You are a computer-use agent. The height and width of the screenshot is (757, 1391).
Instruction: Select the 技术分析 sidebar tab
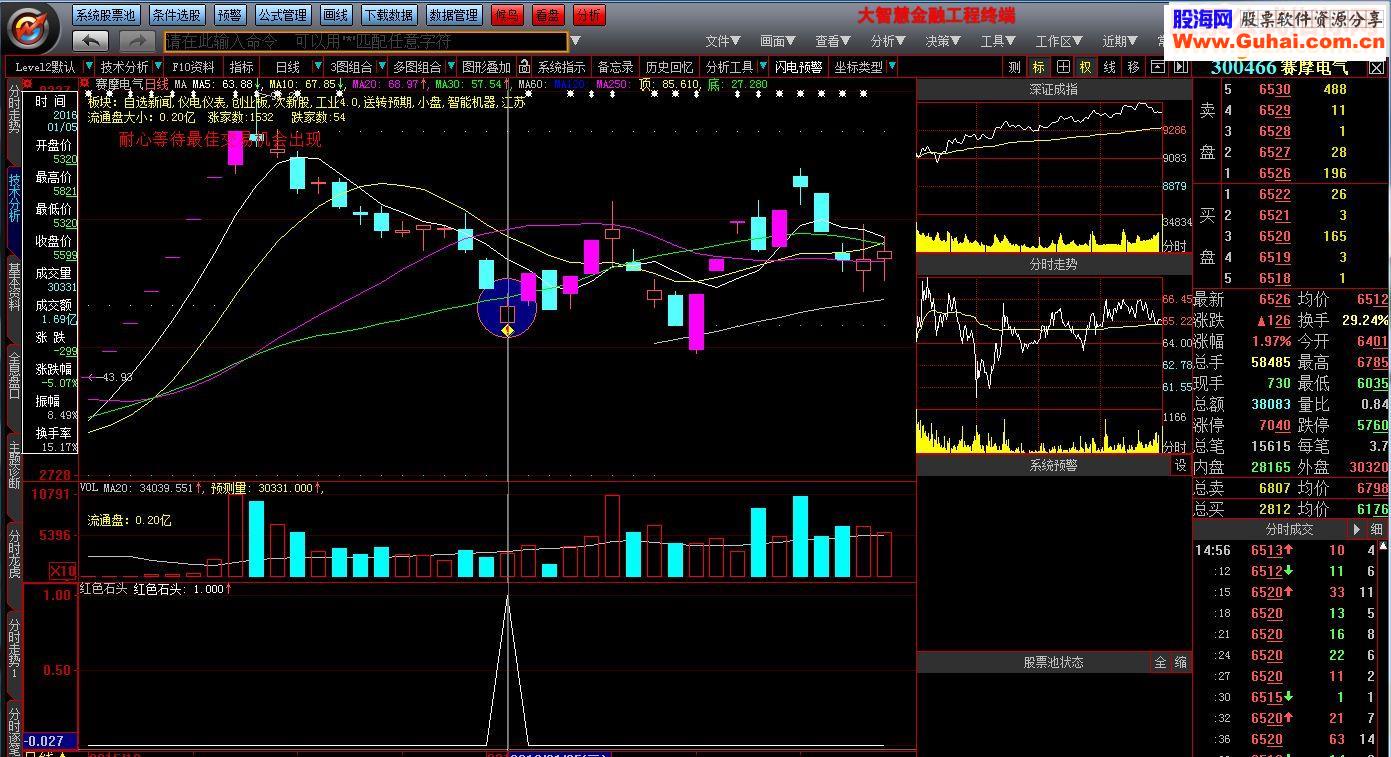pyautogui.click(x=14, y=198)
